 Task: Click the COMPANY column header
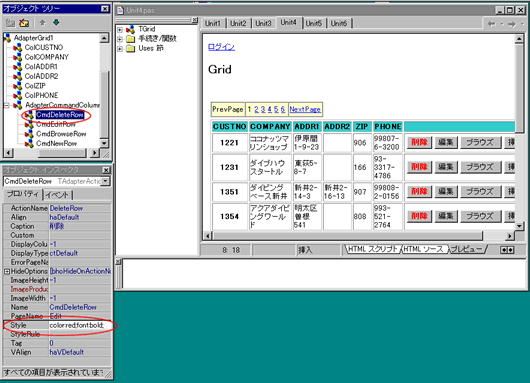coord(270,126)
